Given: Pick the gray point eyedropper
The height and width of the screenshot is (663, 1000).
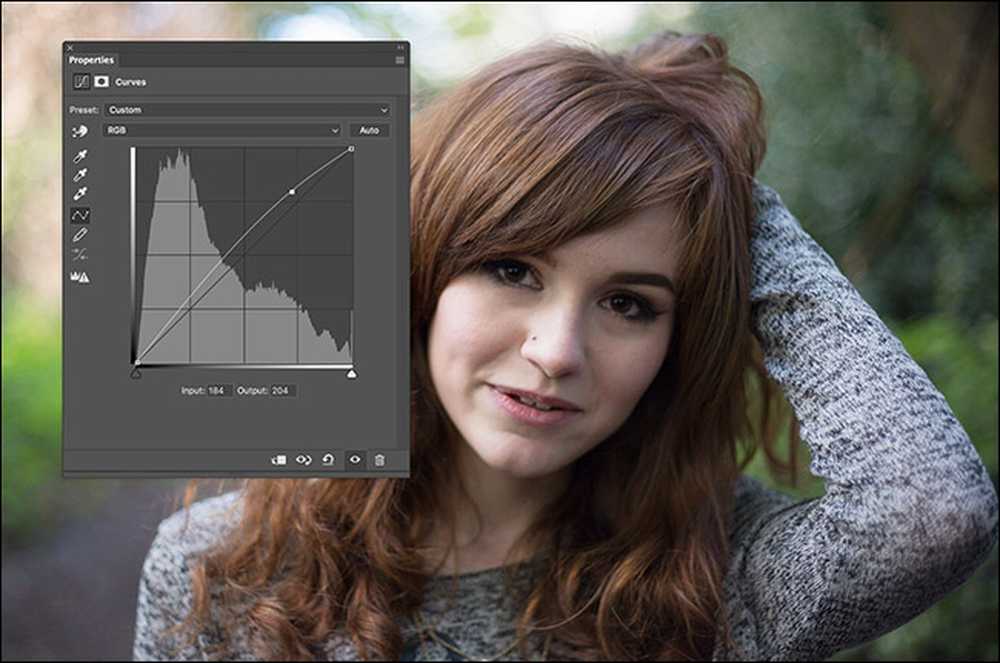Looking at the screenshot, I should click(x=80, y=175).
